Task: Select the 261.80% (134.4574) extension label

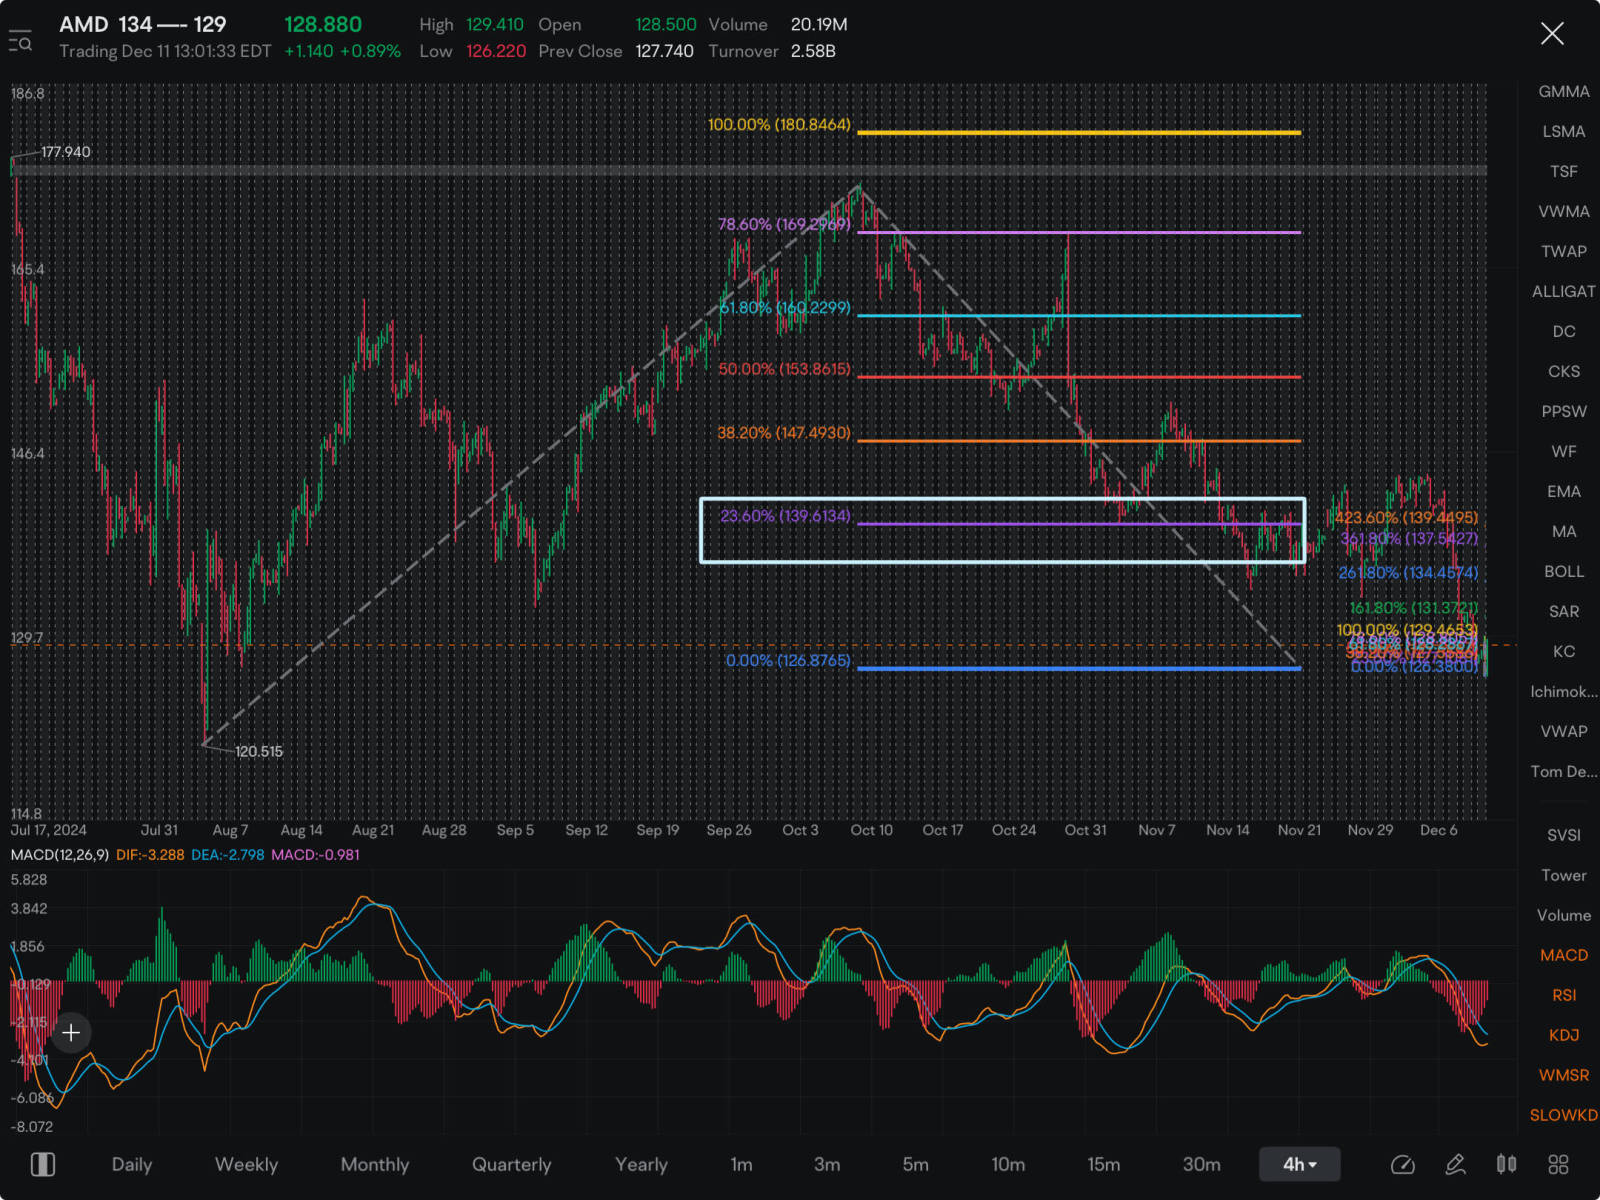Action: [1408, 573]
